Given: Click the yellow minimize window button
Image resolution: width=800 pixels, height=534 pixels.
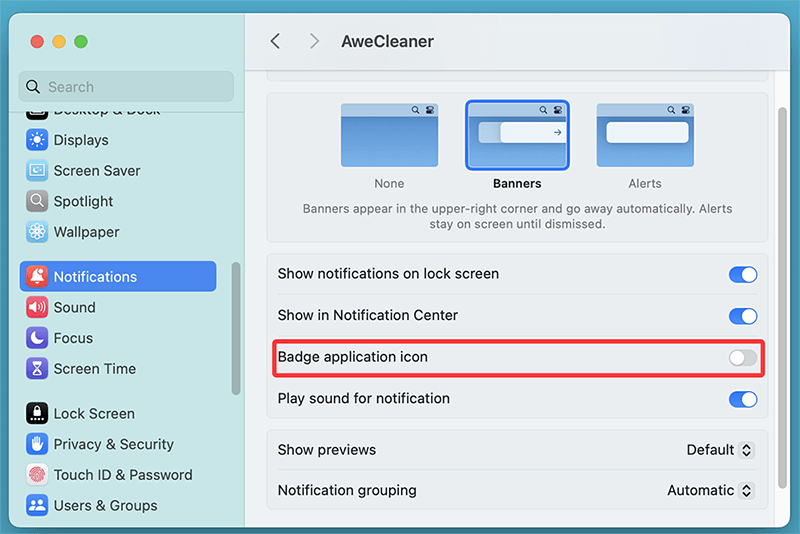Looking at the screenshot, I should (x=59, y=41).
